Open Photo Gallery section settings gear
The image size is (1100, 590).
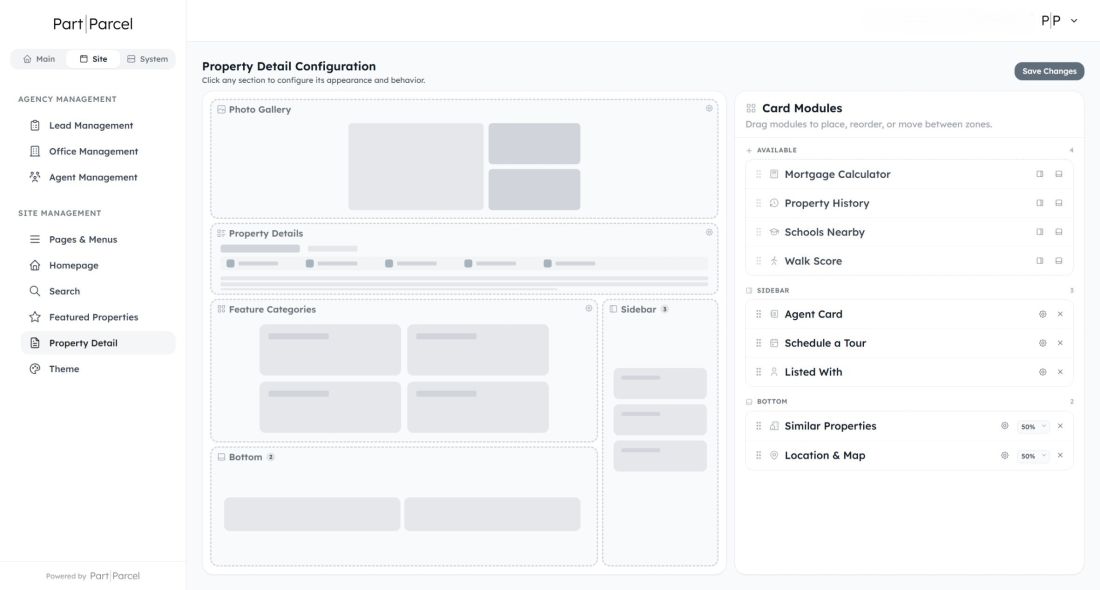click(x=709, y=108)
